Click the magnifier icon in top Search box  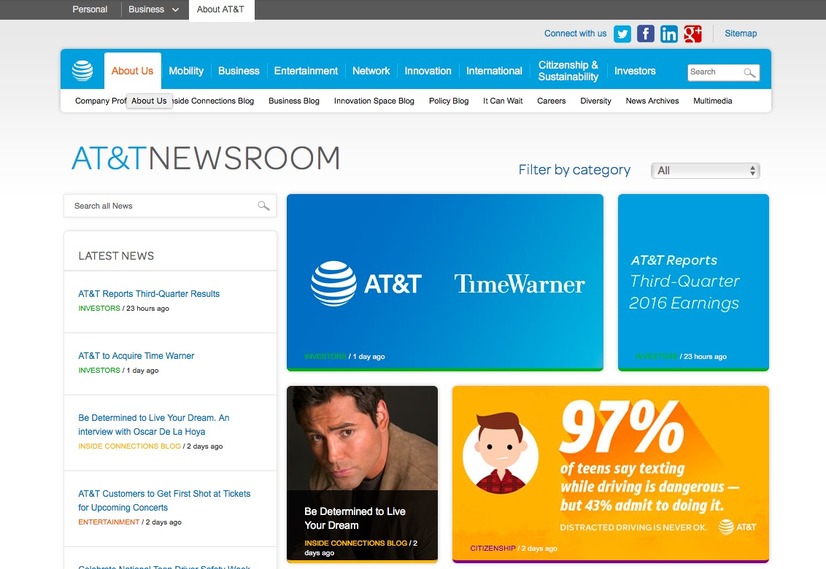click(749, 72)
